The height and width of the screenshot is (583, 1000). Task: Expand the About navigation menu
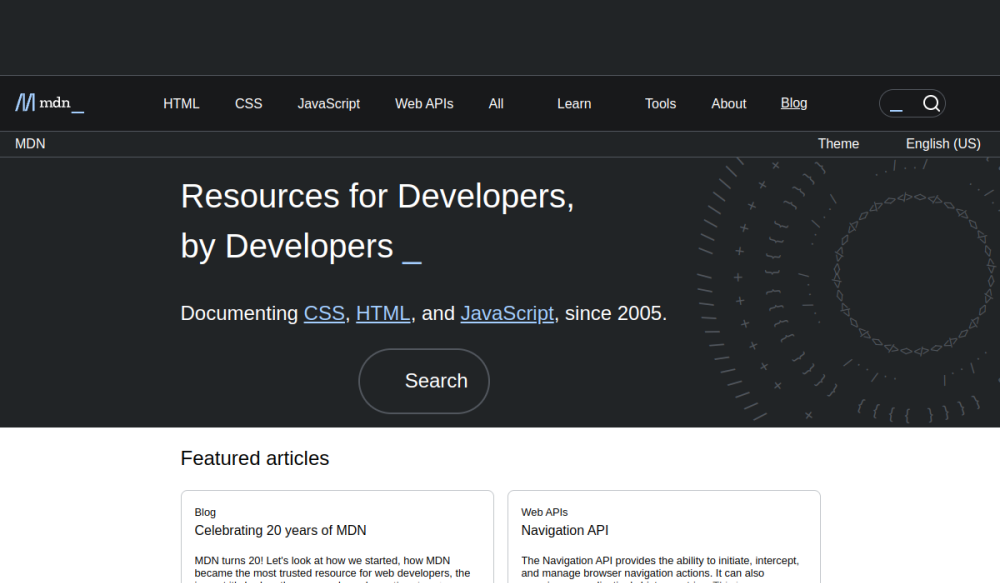[x=728, y=103]
